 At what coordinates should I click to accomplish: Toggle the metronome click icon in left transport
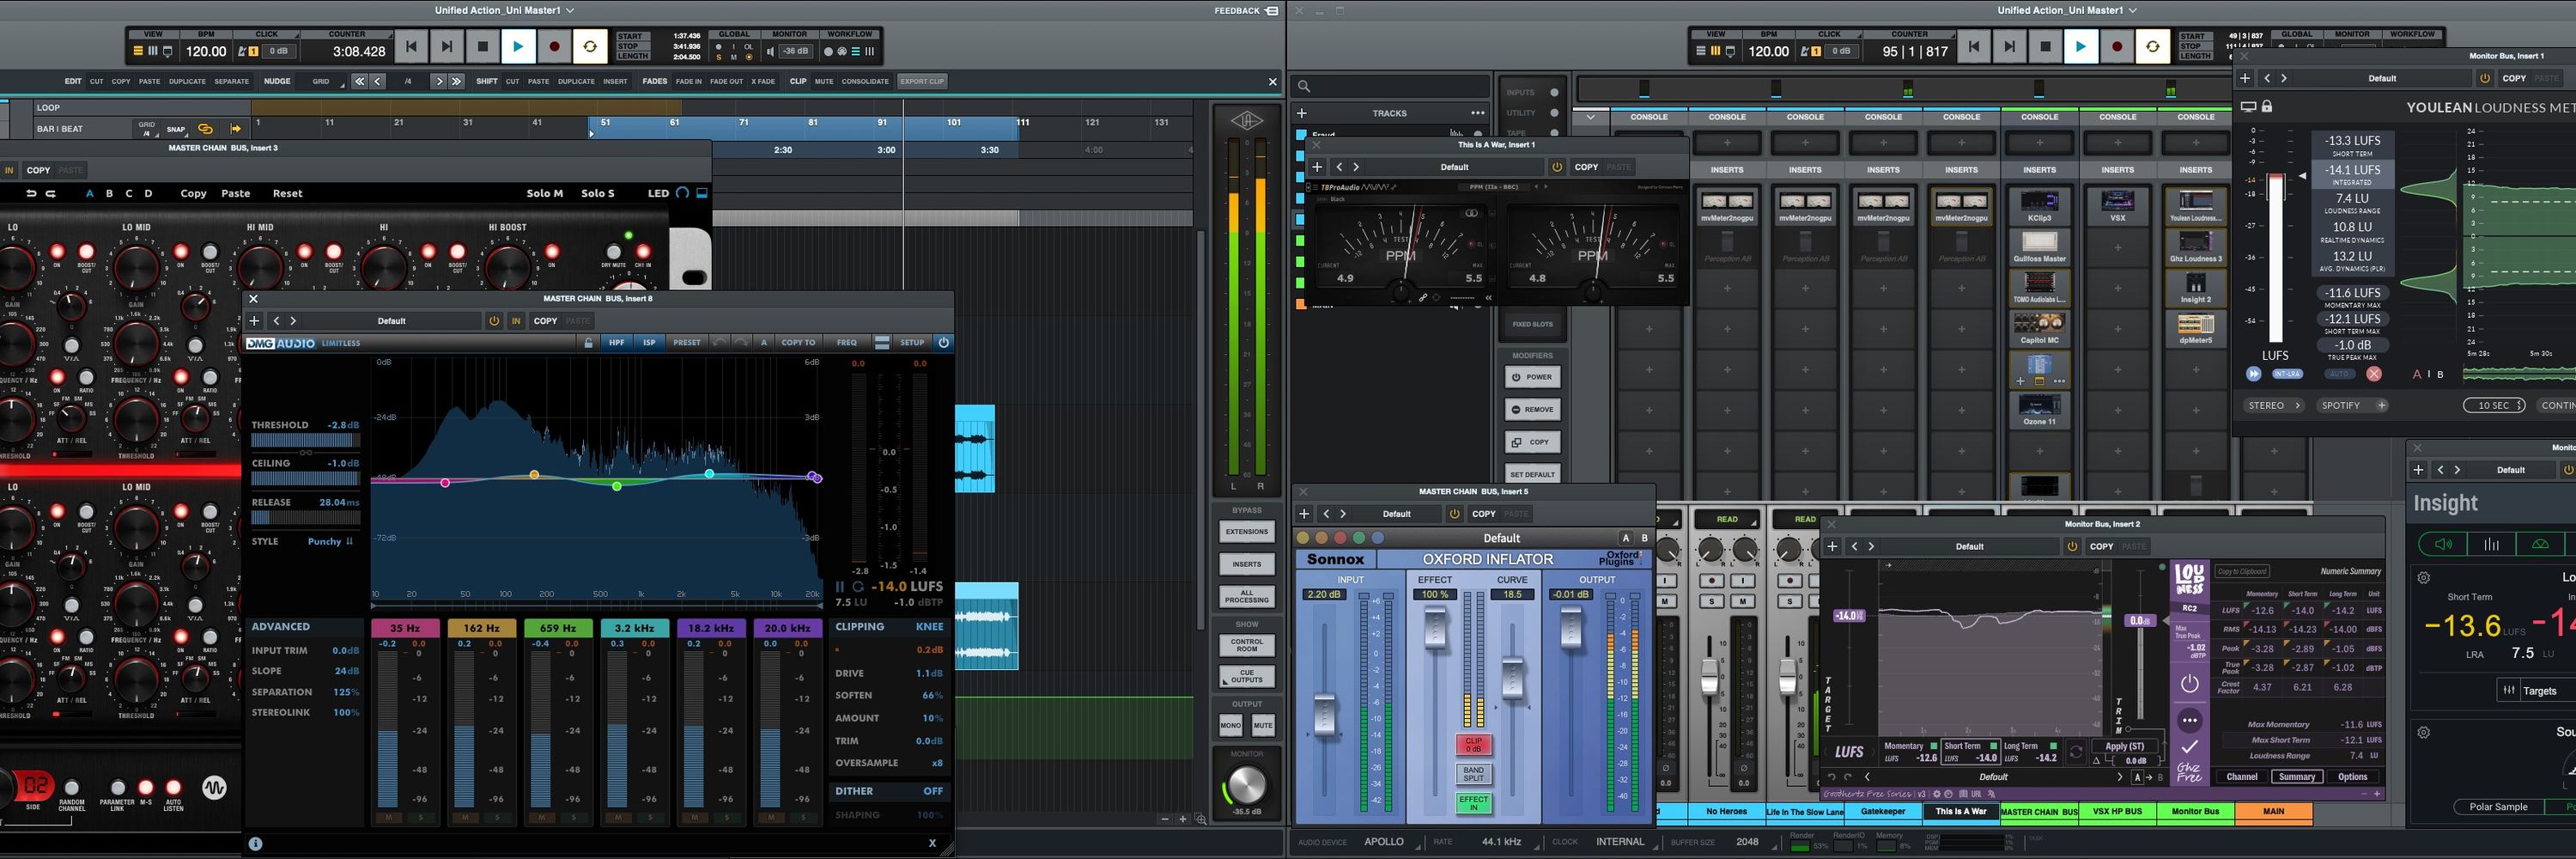pos(241,51)
